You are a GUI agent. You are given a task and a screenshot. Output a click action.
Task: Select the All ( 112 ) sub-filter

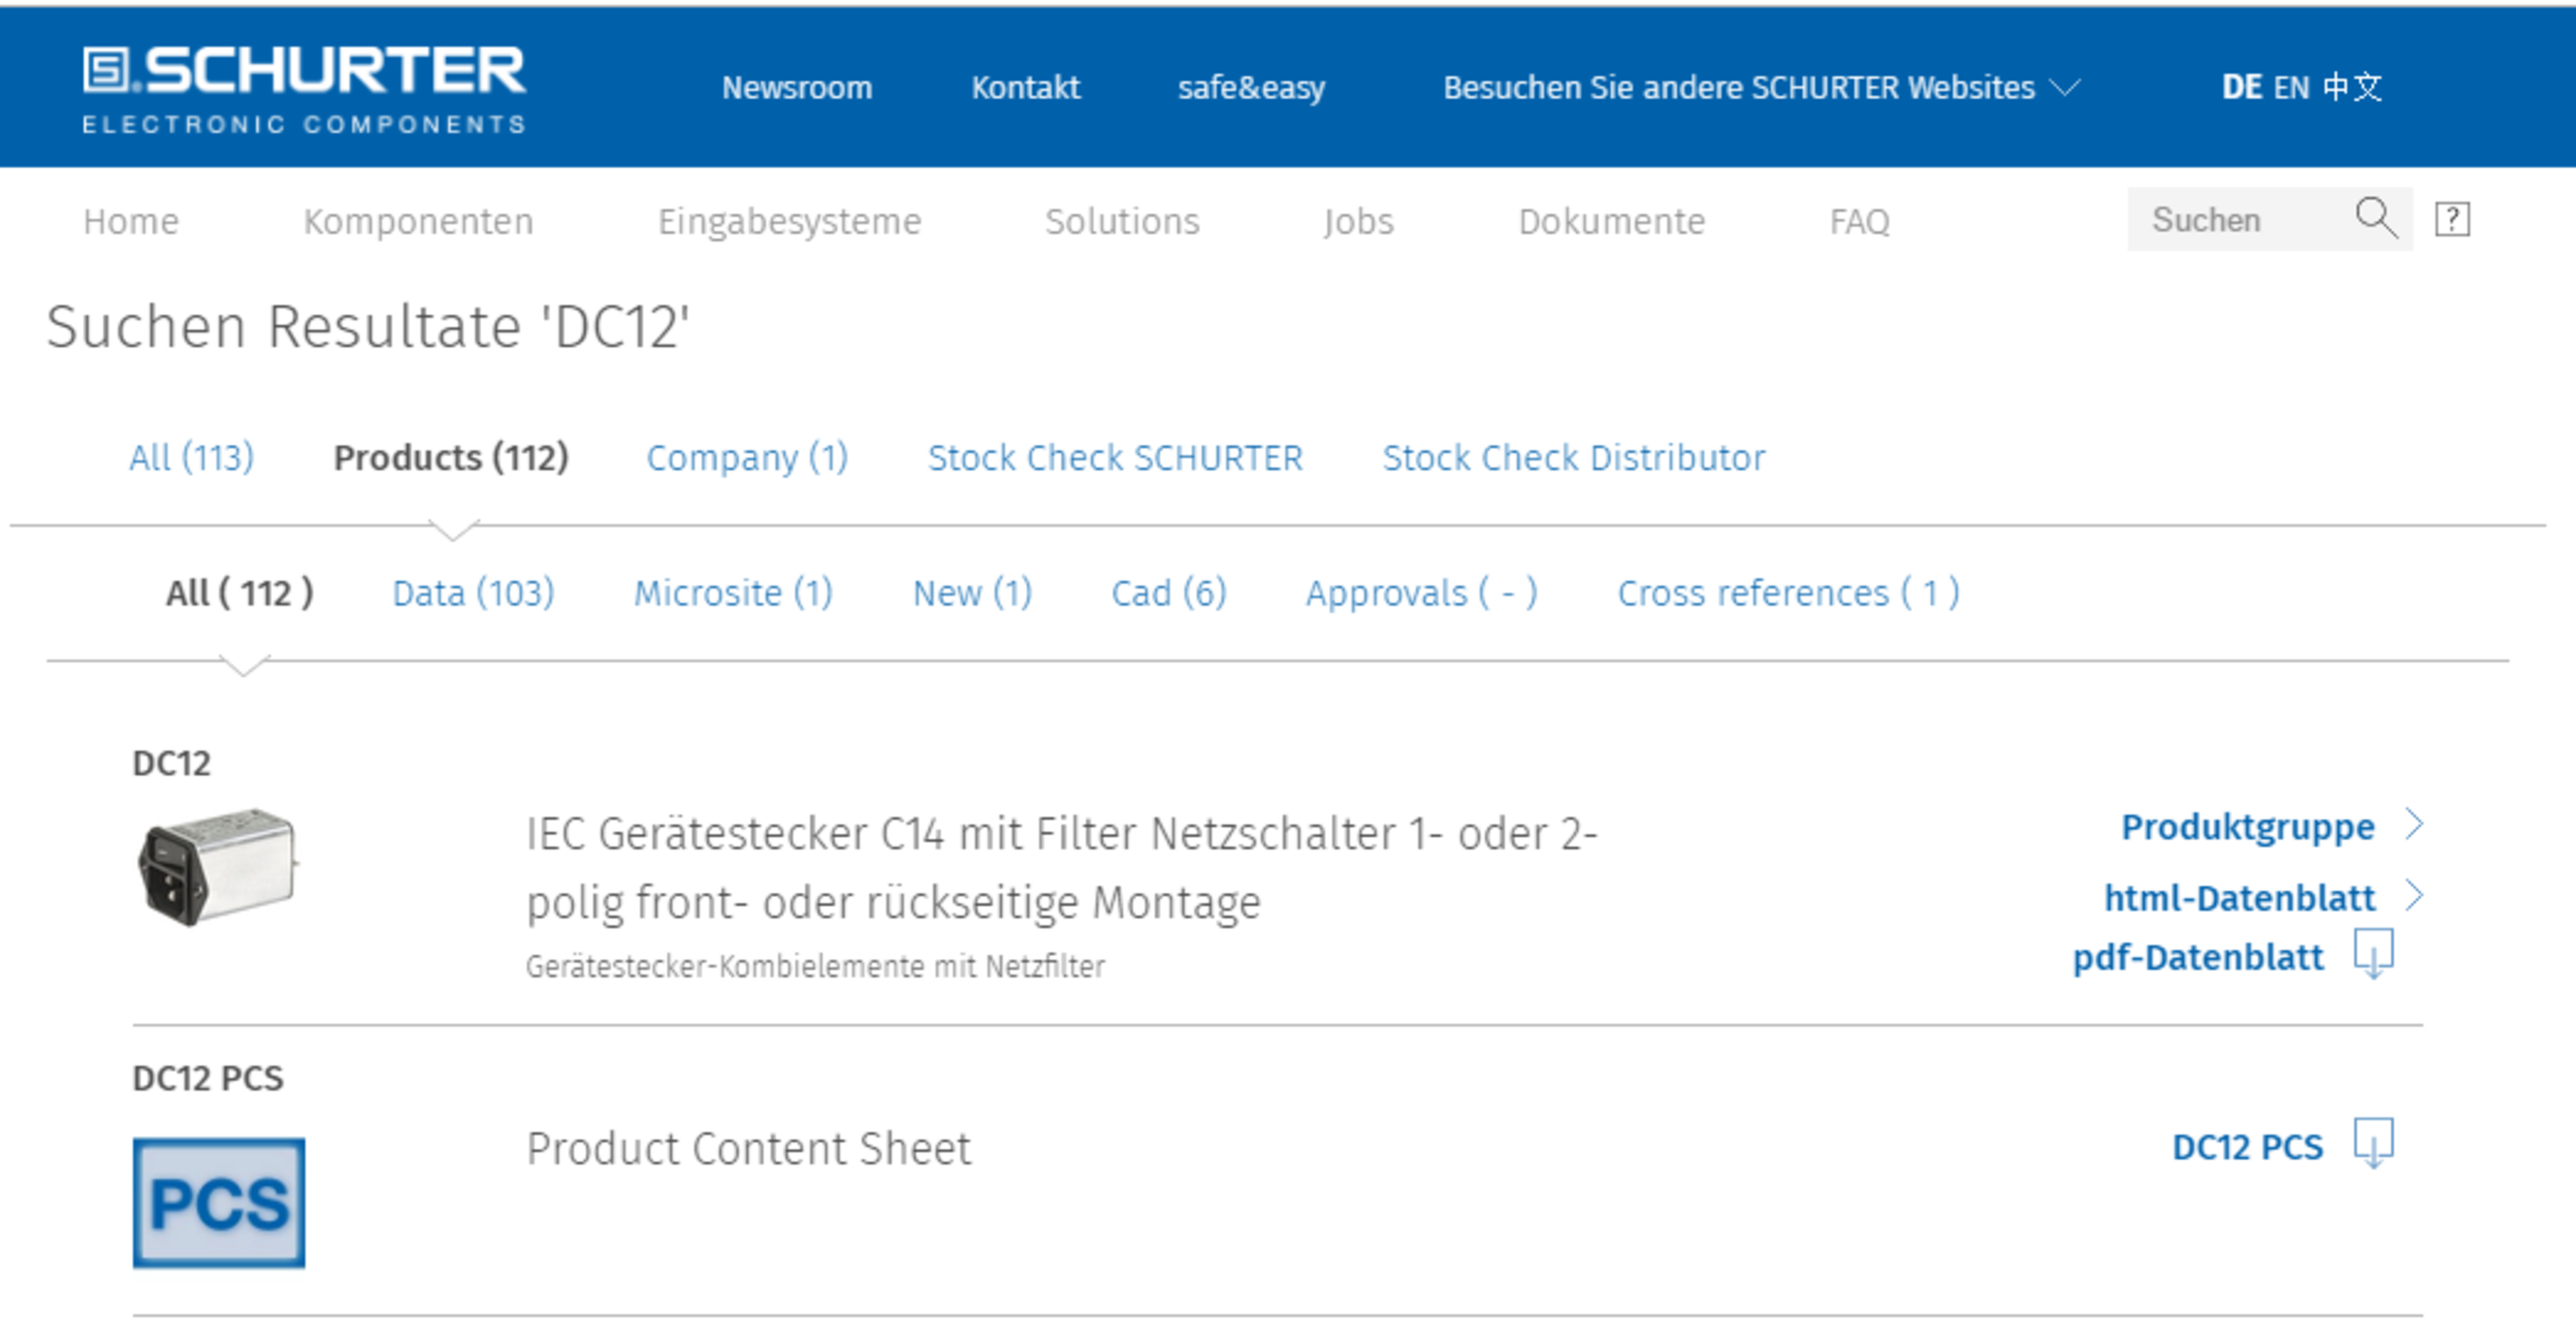coord(239,593)
